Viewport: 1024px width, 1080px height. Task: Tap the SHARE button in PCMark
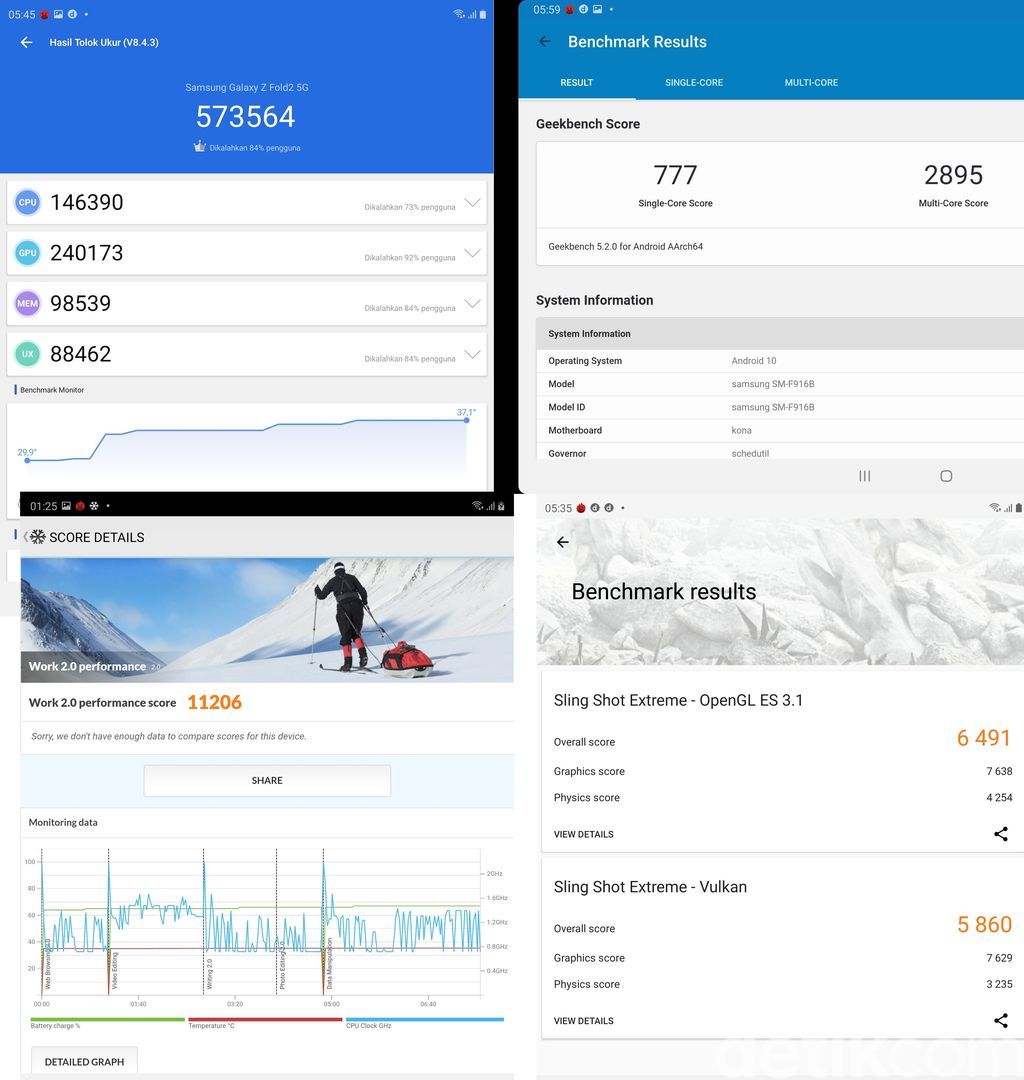pos(267,780)
